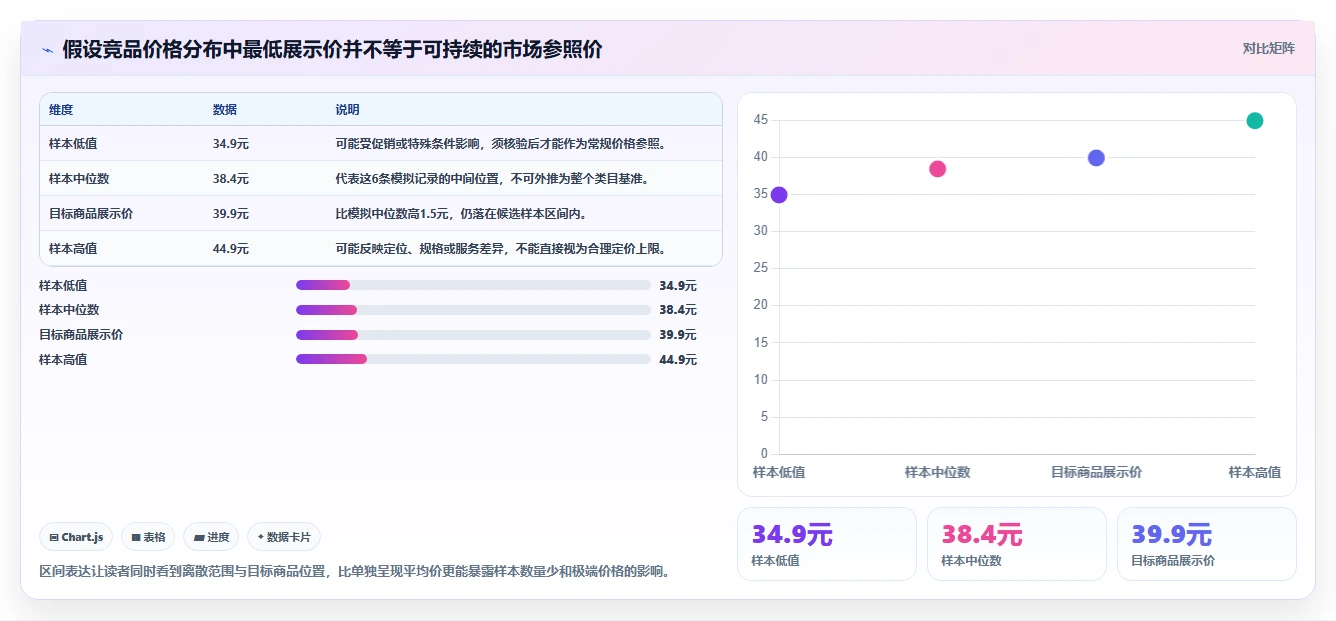
Task: Select the 数据卡片 tag chip
Action: [x=284, y=537]
